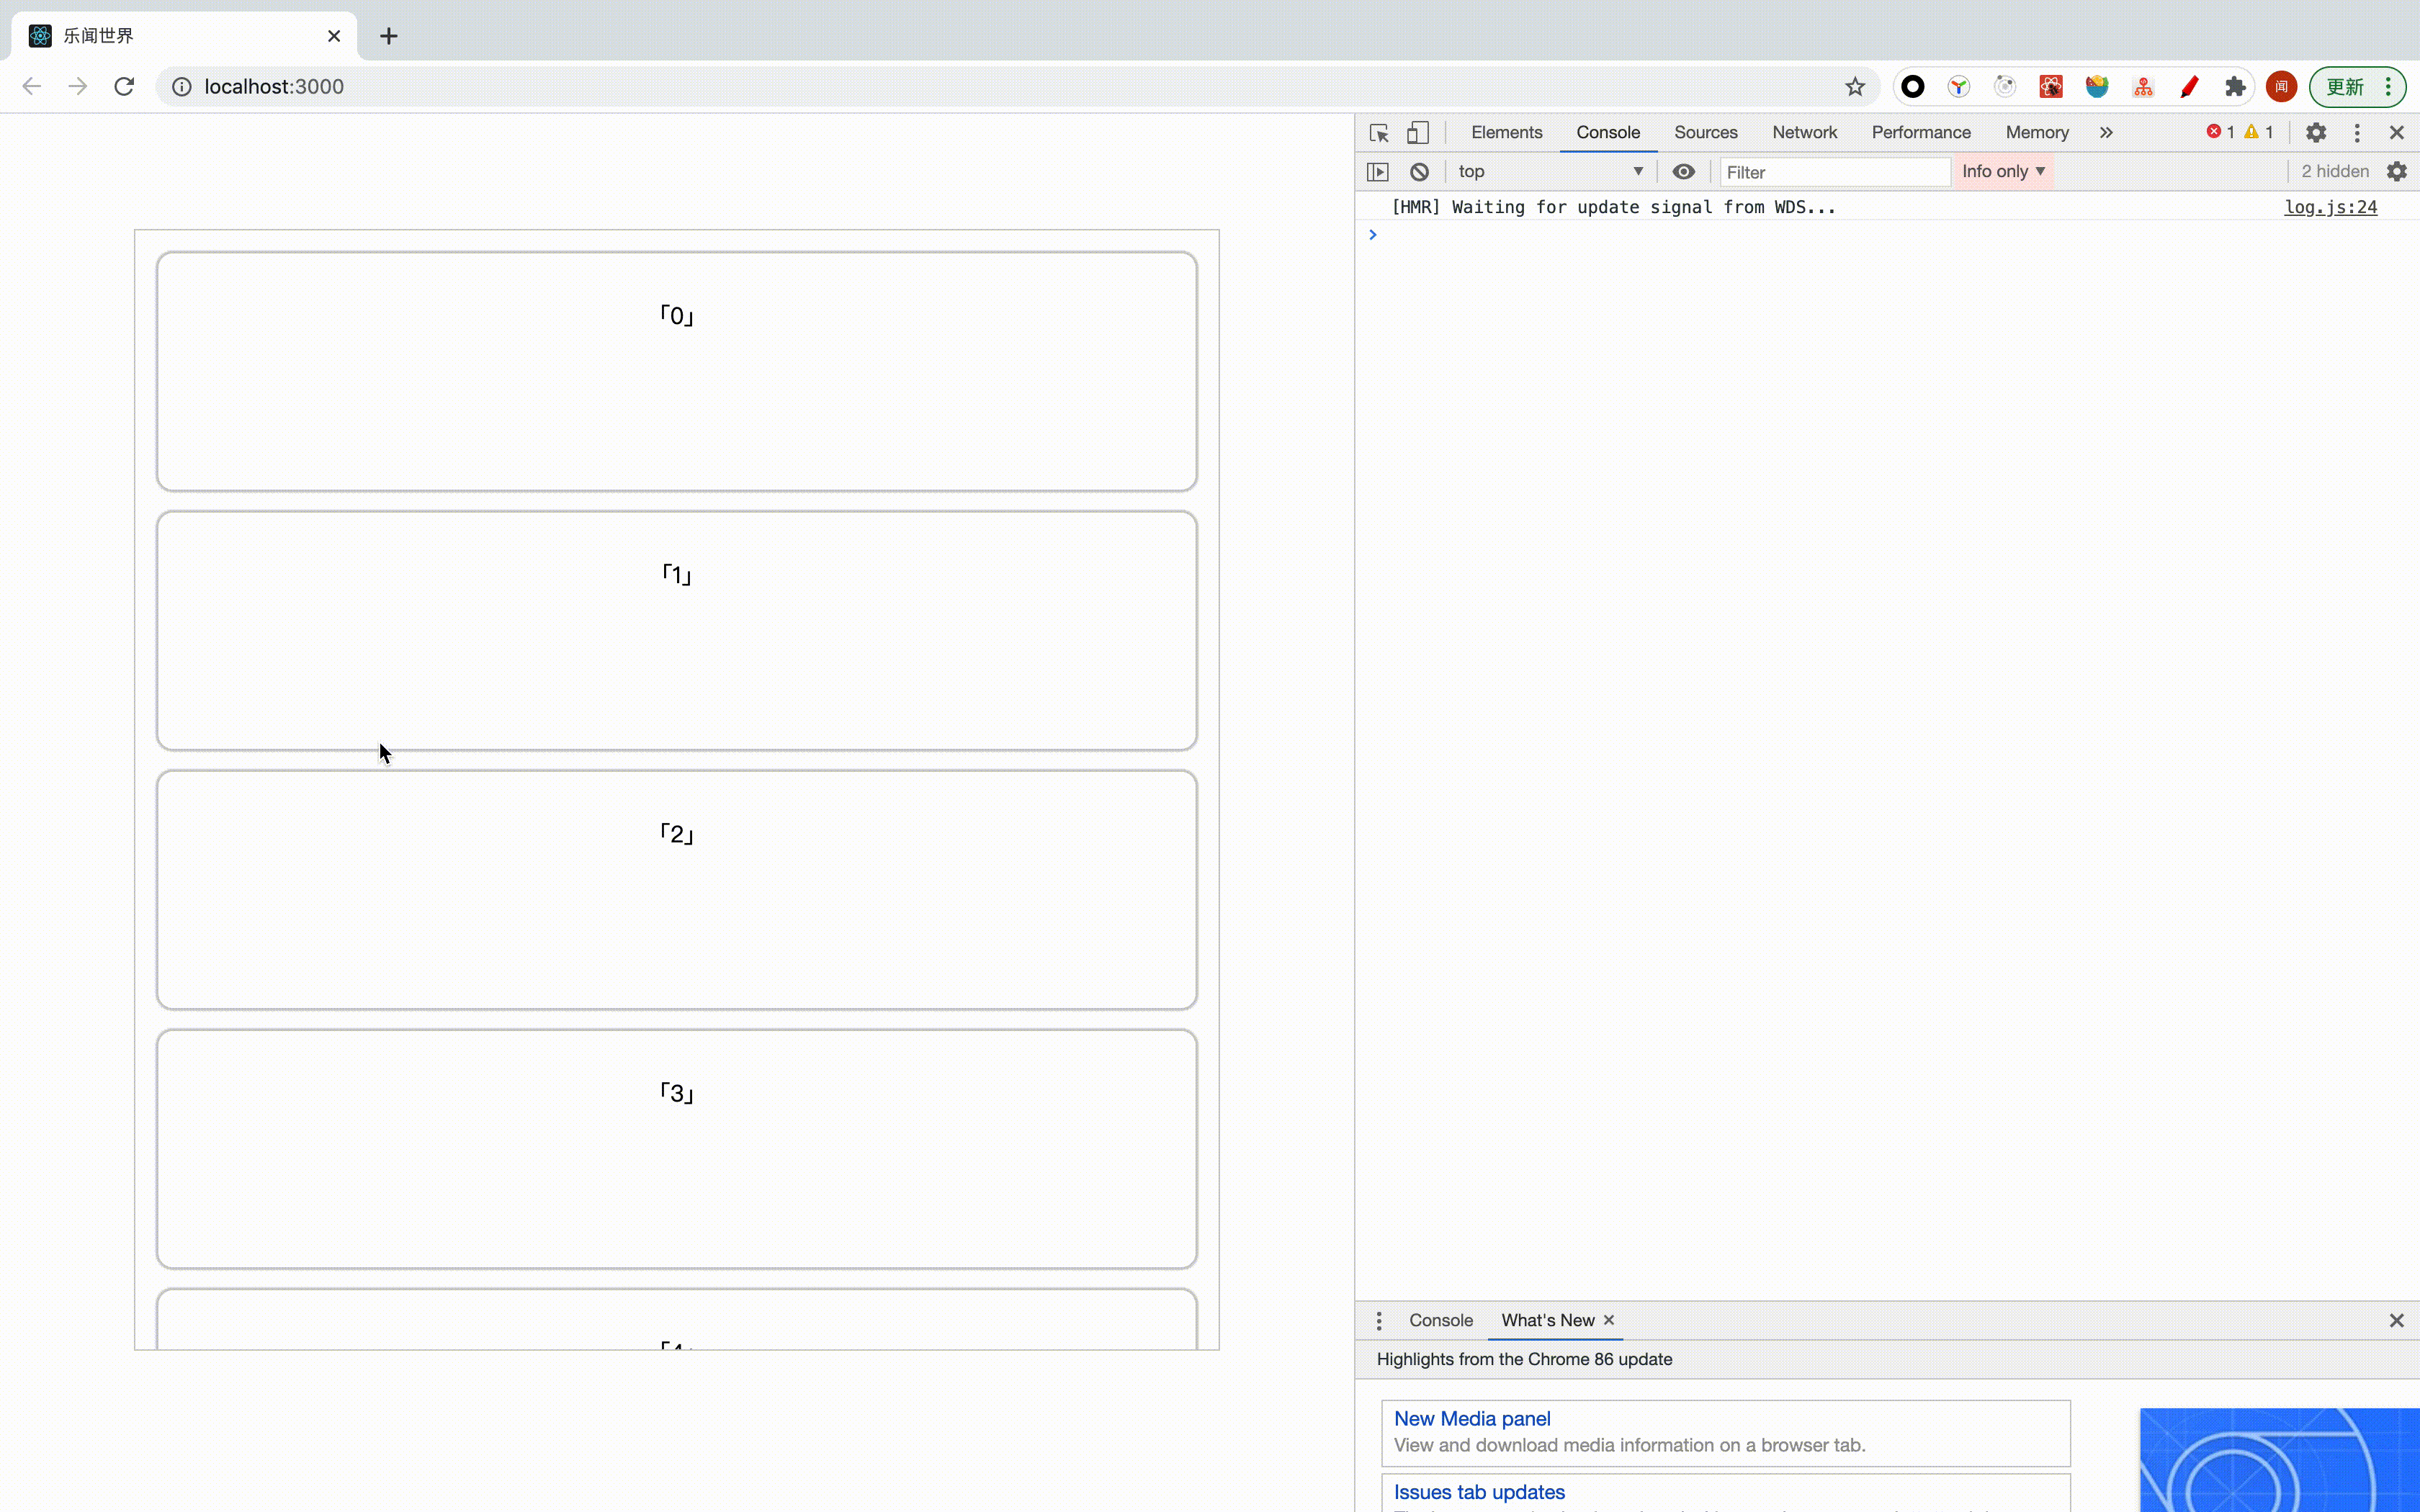This screenshot has height=1512, width=2420.
Task: Click the more panels chevron icon
Action: pos(2107,130)
